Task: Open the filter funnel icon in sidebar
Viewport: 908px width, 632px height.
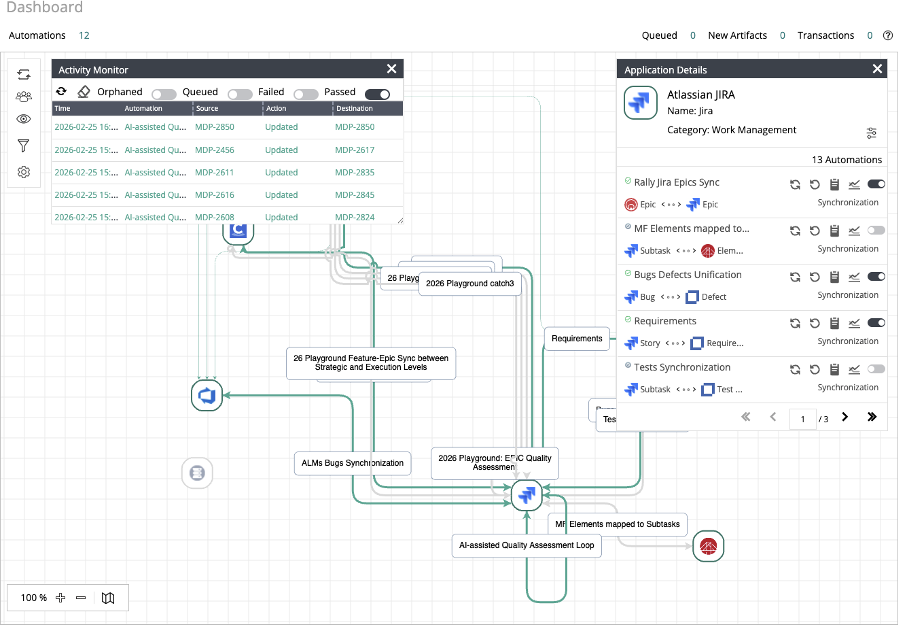Action: [x=24, y=146]
